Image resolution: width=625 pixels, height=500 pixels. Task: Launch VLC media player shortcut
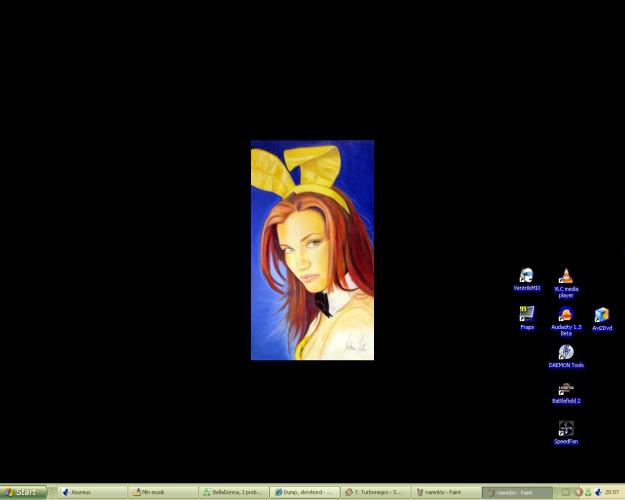(x=566, y=283)
